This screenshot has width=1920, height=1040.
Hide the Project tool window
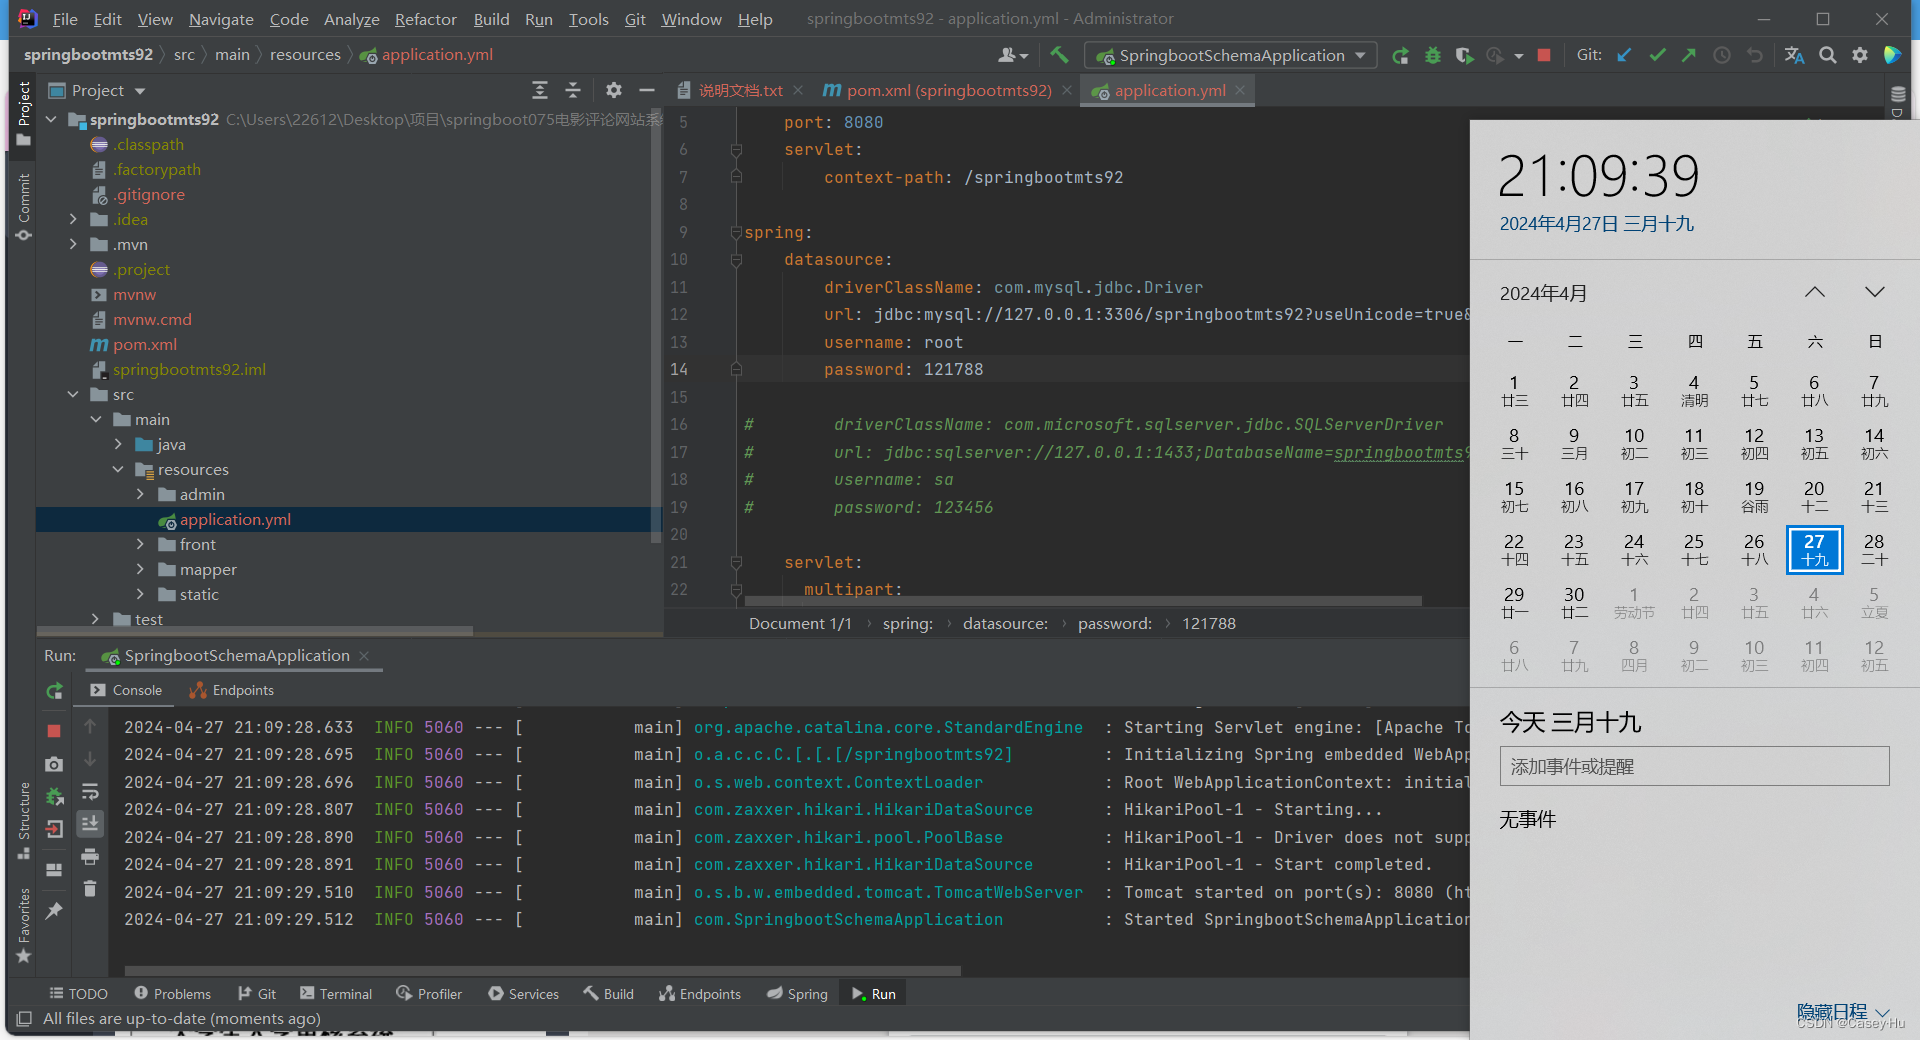coord(647,90)
